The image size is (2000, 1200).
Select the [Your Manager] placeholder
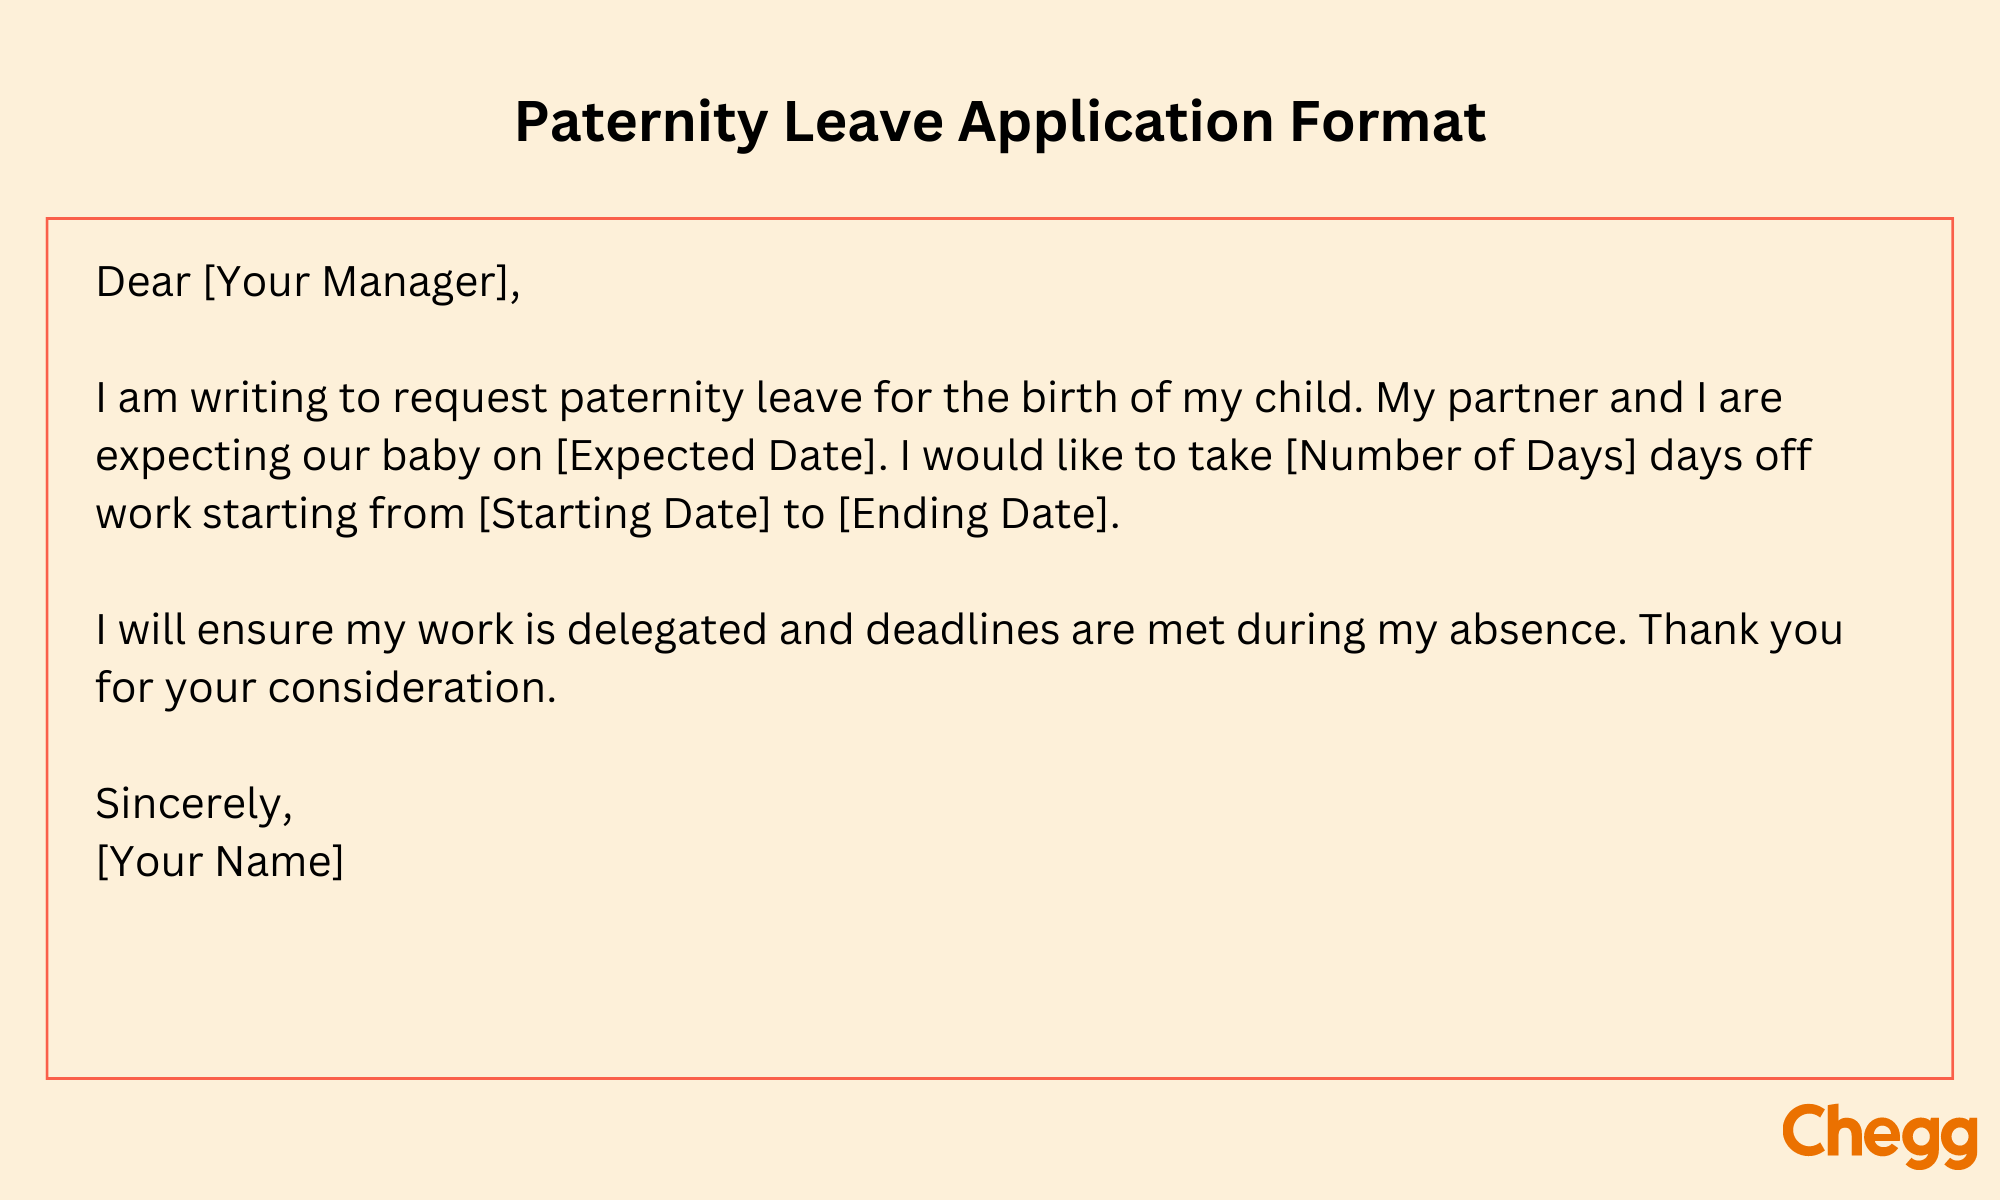[x=357, y=282]
